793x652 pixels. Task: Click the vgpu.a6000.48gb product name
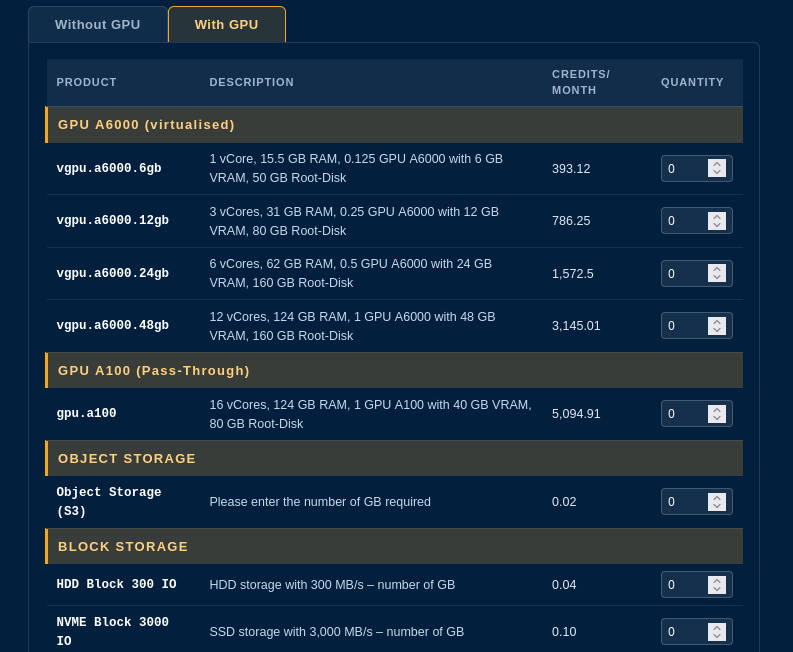pyautogui.click(x=113, y=325)
